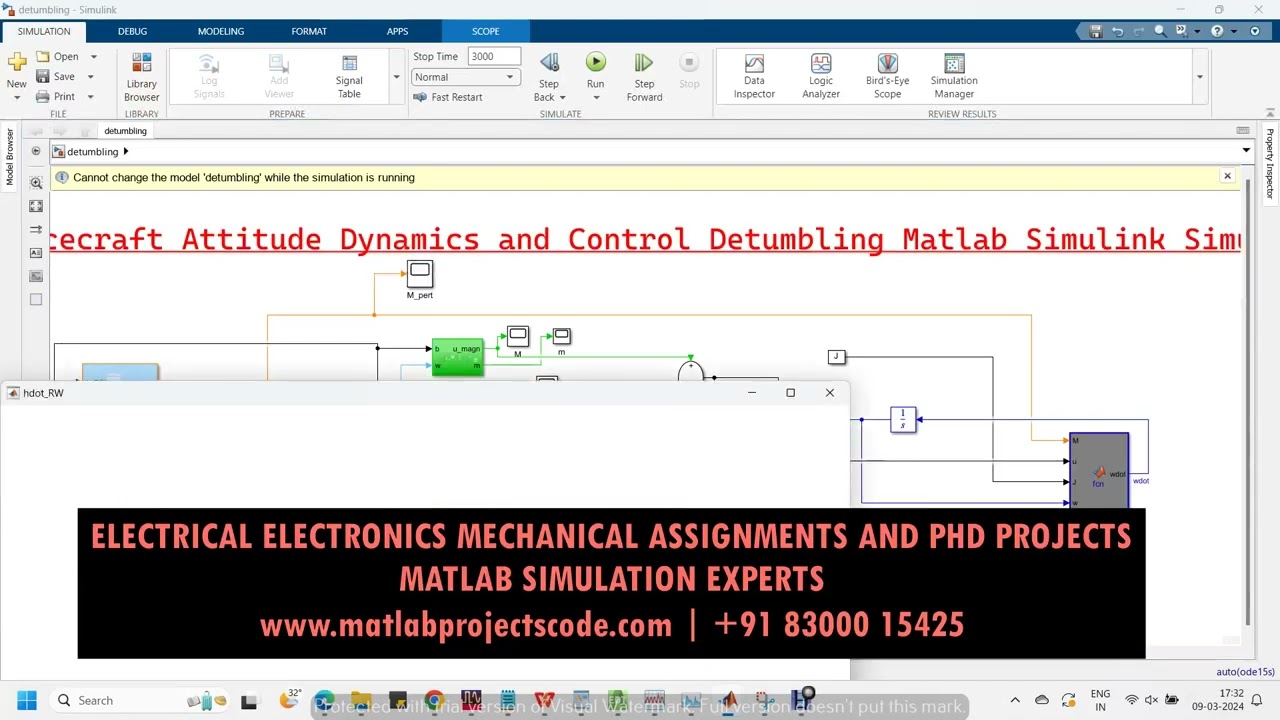
Task: Click the Save icon in File group
Action: pyautogui.click(x=43, y=76)
